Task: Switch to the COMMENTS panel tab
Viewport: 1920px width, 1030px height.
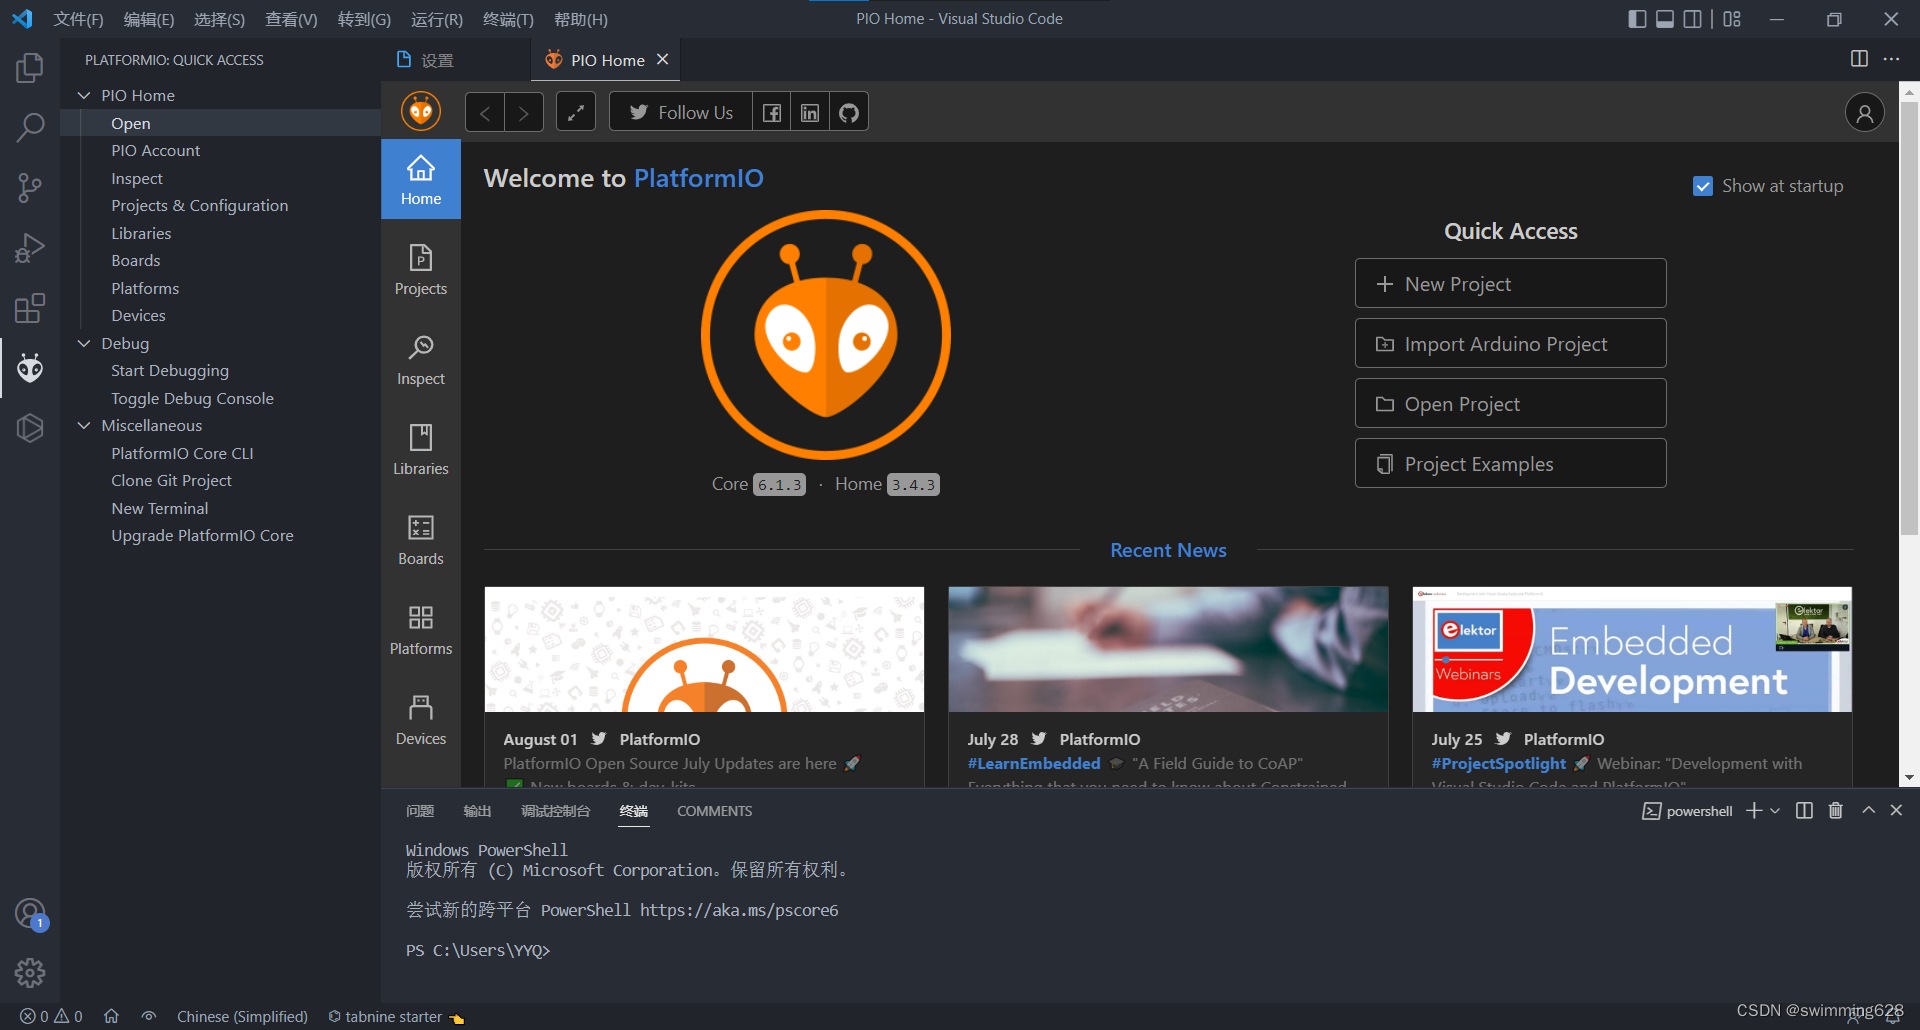Action: [714, 811]
